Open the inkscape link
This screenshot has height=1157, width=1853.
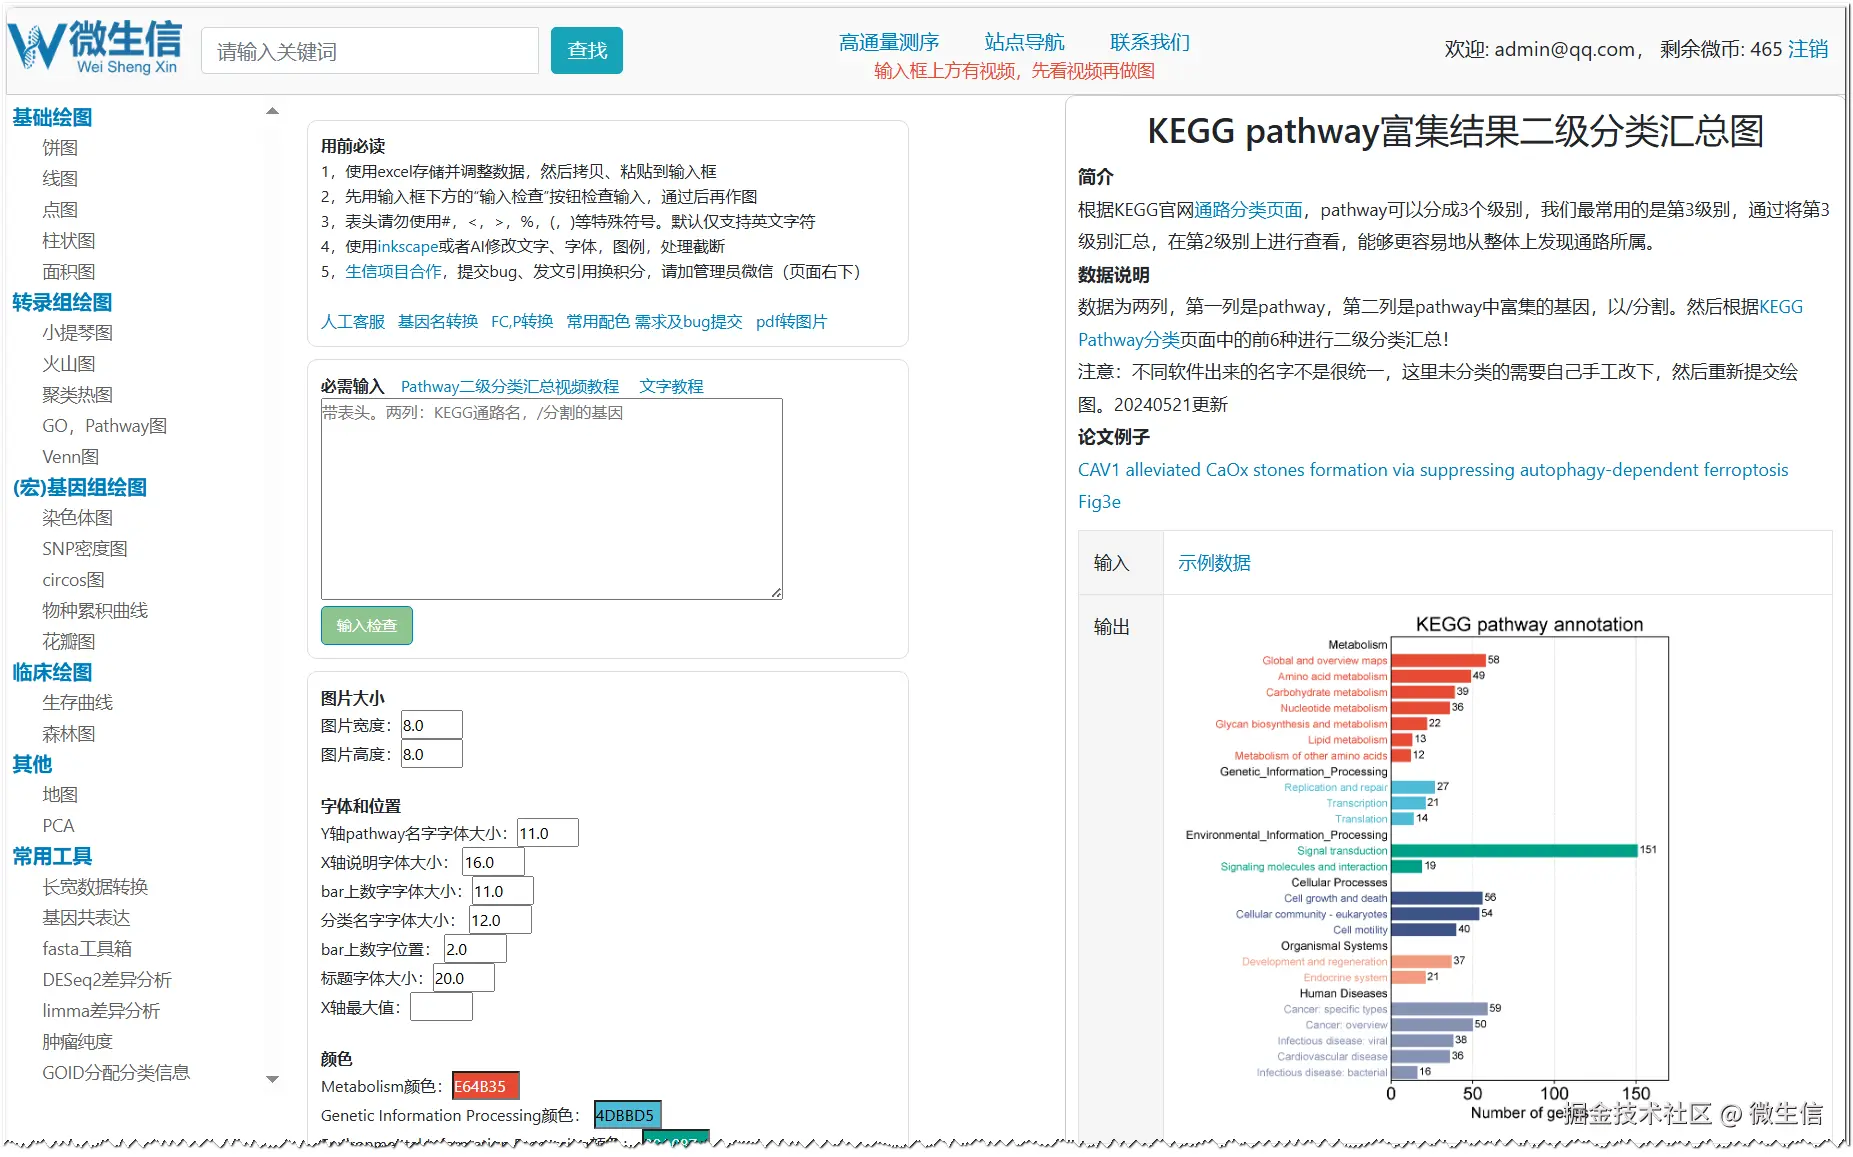408,247
